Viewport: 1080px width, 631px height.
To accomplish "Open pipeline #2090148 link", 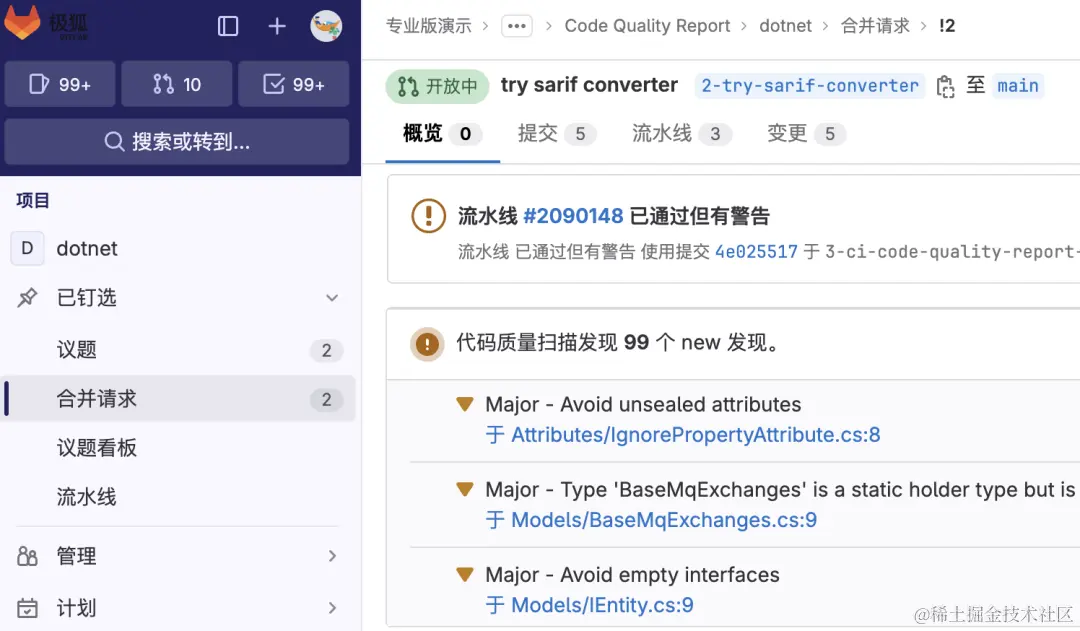I will click(573, 215).
